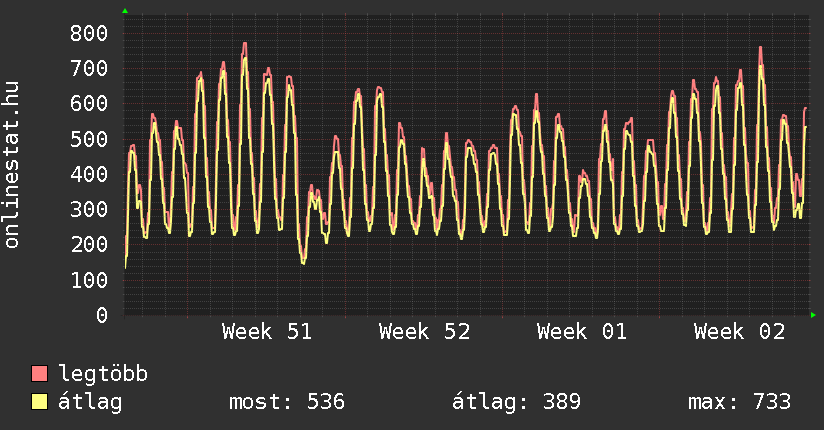The image size is (824, 430).
Task: Click the 300 y-axis value
Action: coord(88,209)
